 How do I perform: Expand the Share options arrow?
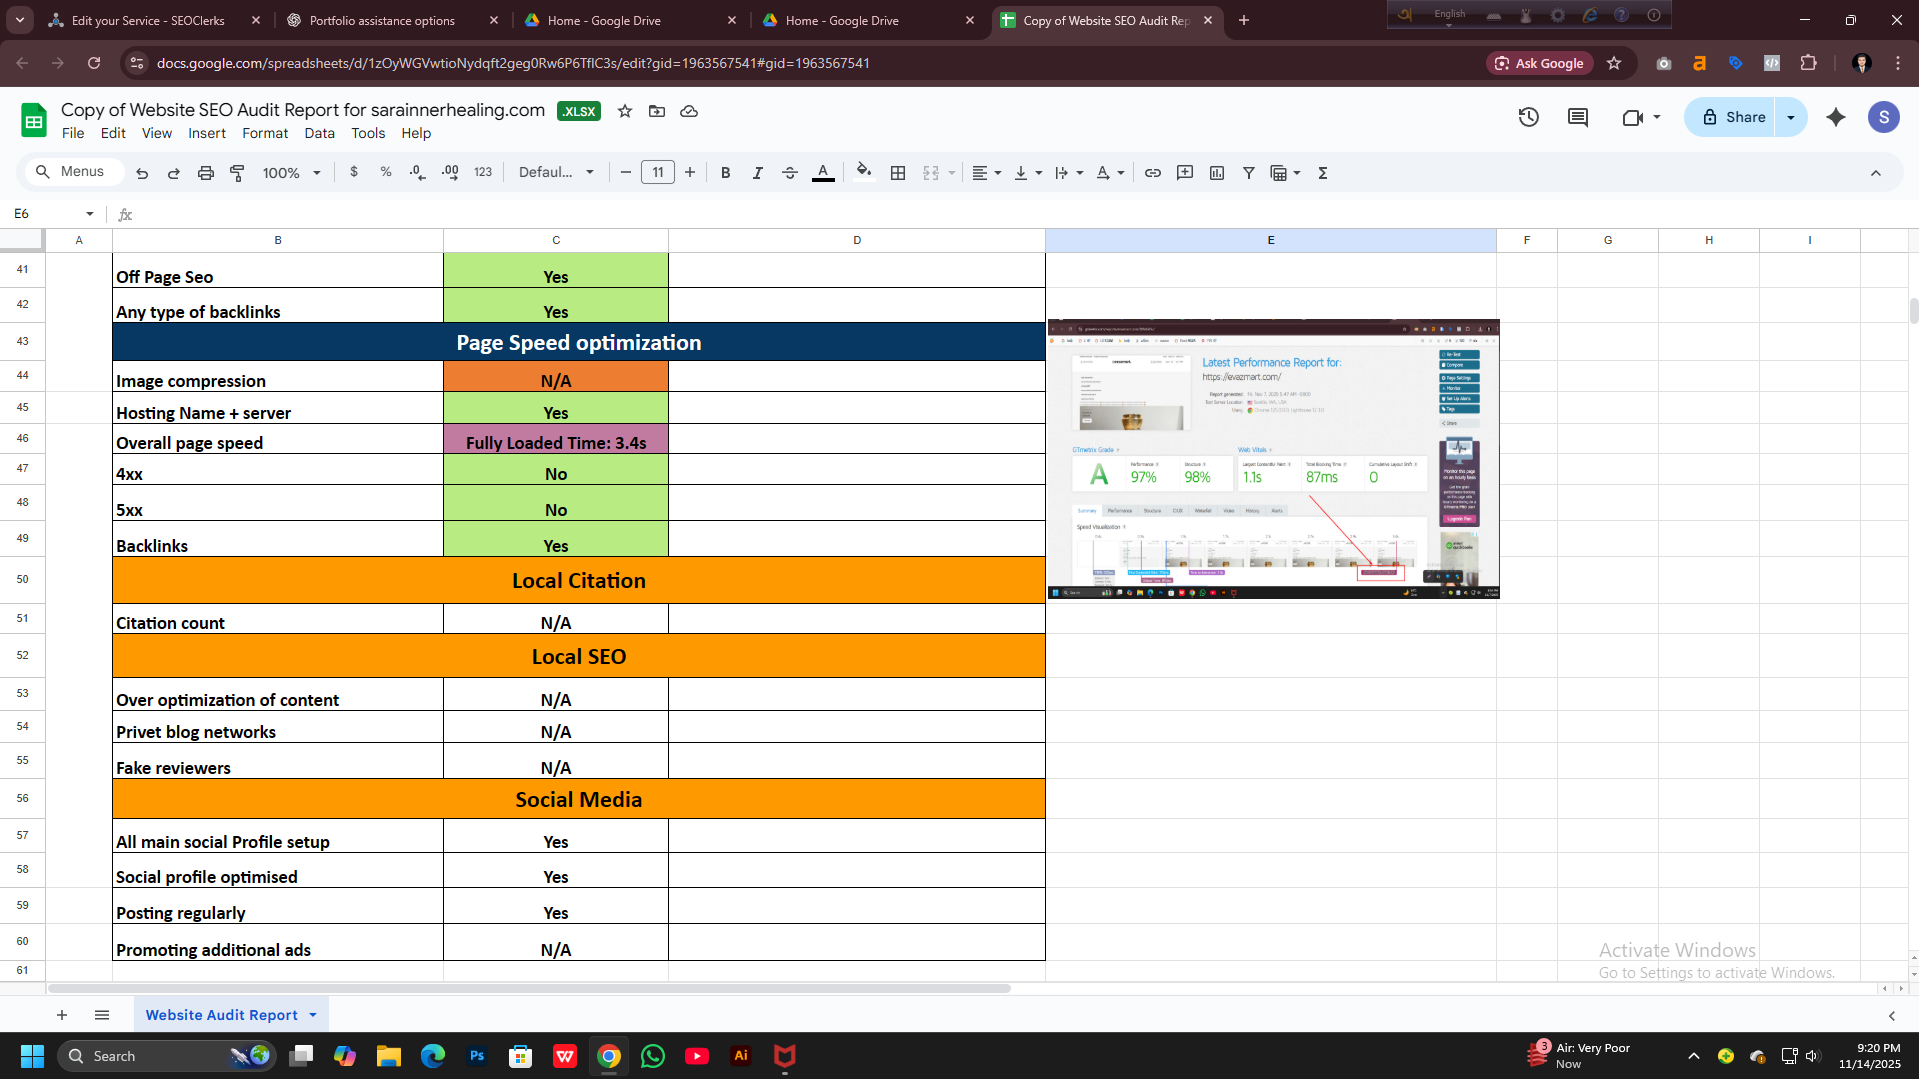(x=1791, y=117)
